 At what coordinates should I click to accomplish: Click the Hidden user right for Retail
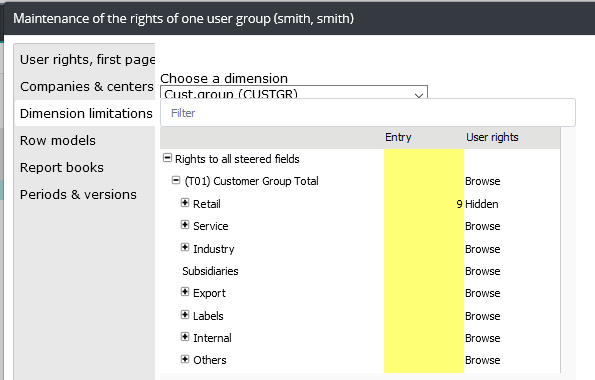pos(482,204)
